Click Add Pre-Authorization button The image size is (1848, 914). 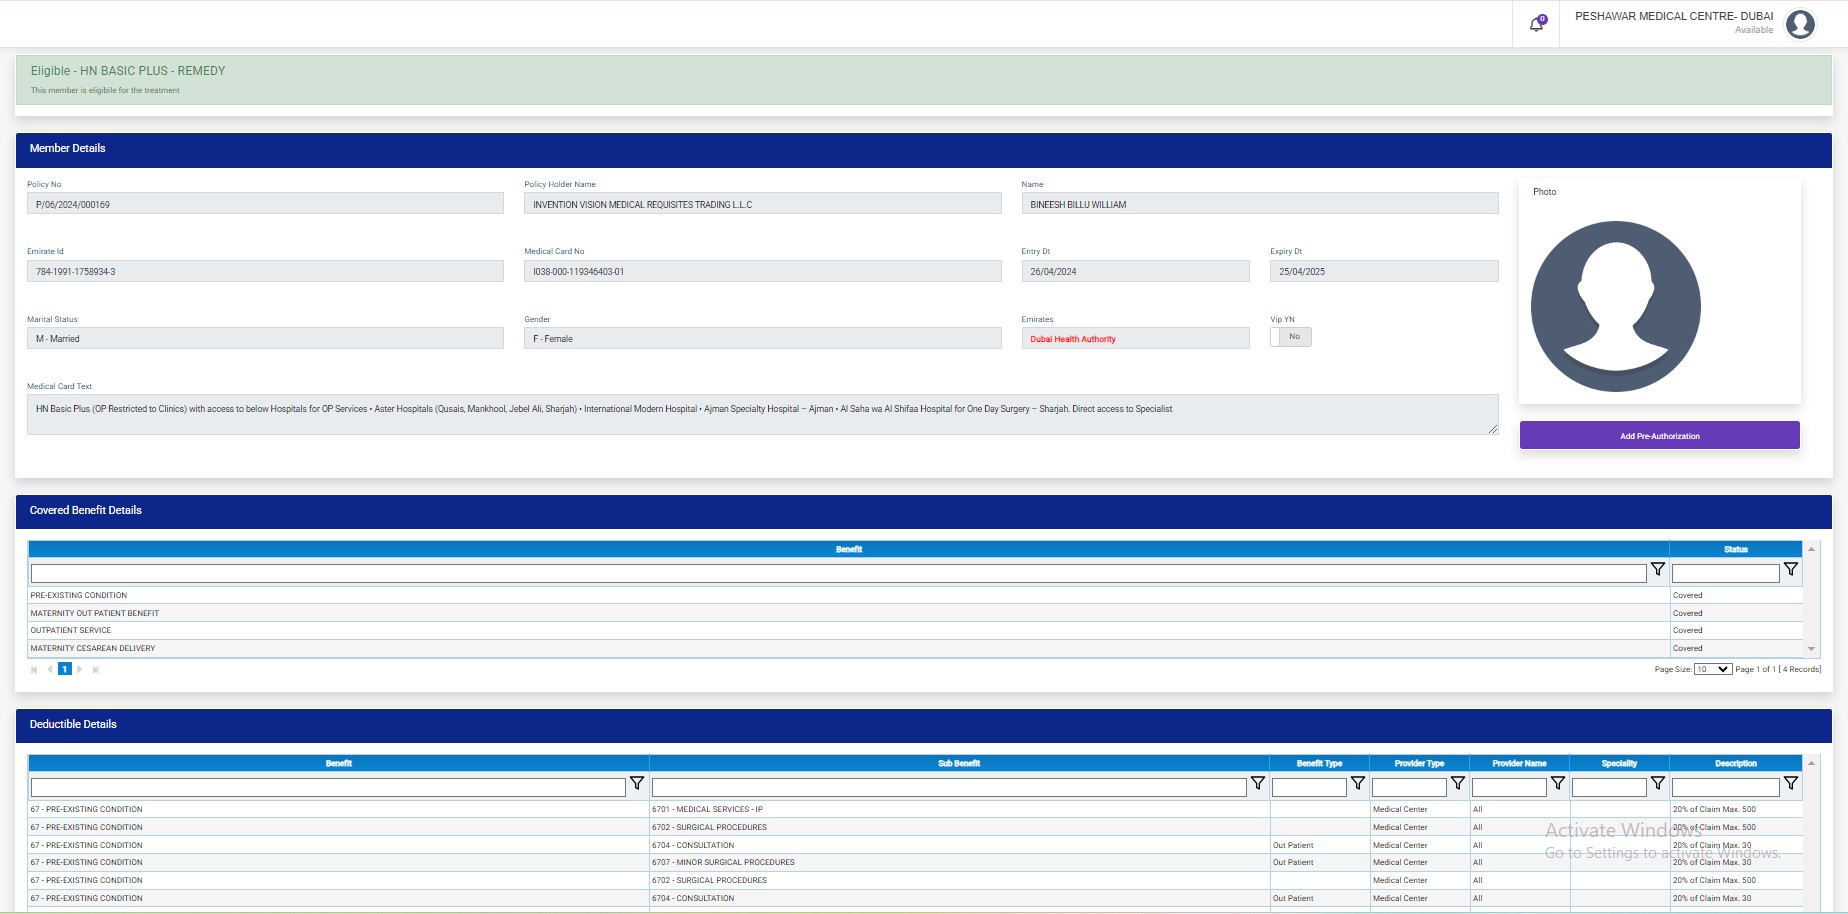1659,436
